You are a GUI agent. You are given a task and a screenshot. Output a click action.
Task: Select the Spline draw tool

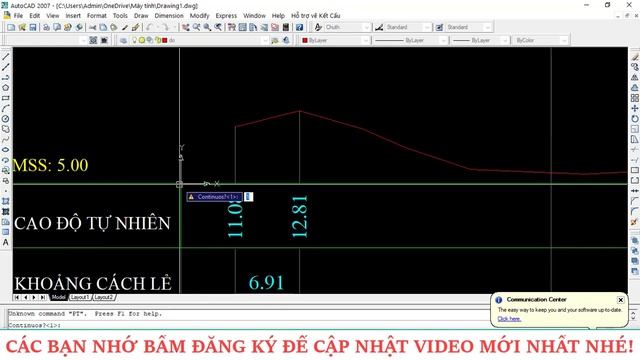point(6,140)
